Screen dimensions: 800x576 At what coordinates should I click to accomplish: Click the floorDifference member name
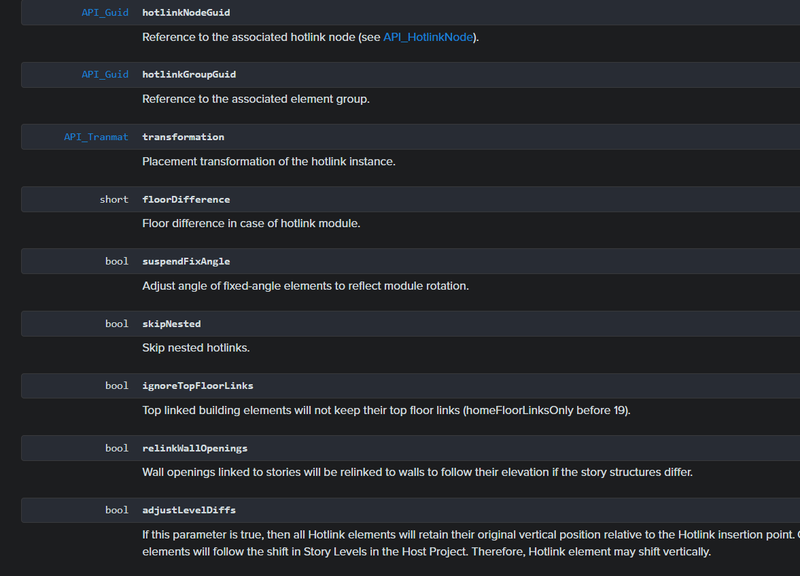coord(186,199)
